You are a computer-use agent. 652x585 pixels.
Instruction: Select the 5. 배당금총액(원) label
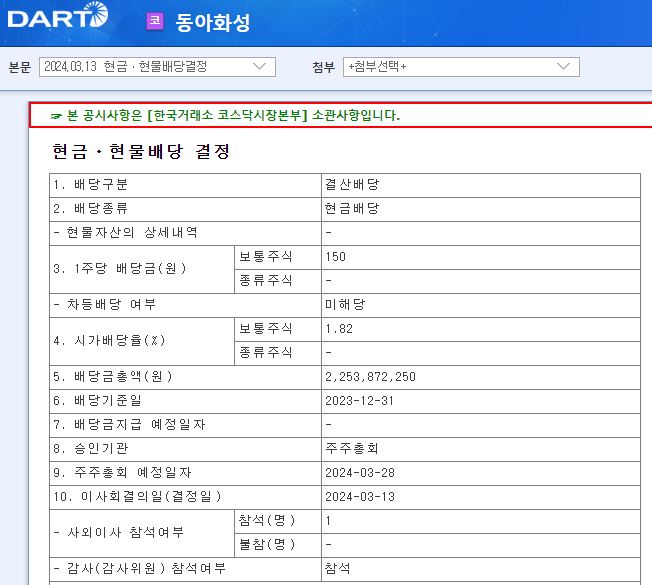(x=113, y=377)
